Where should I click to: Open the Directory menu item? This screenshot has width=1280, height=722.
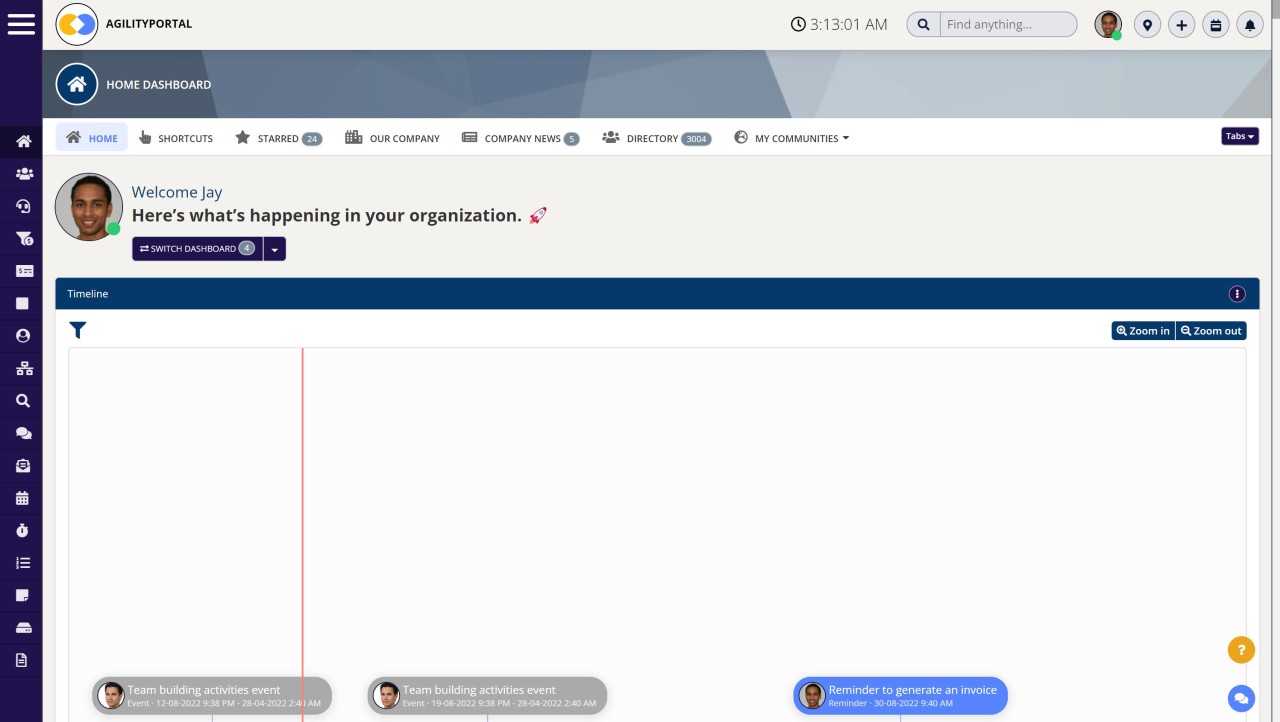click(x=655, y=138)
